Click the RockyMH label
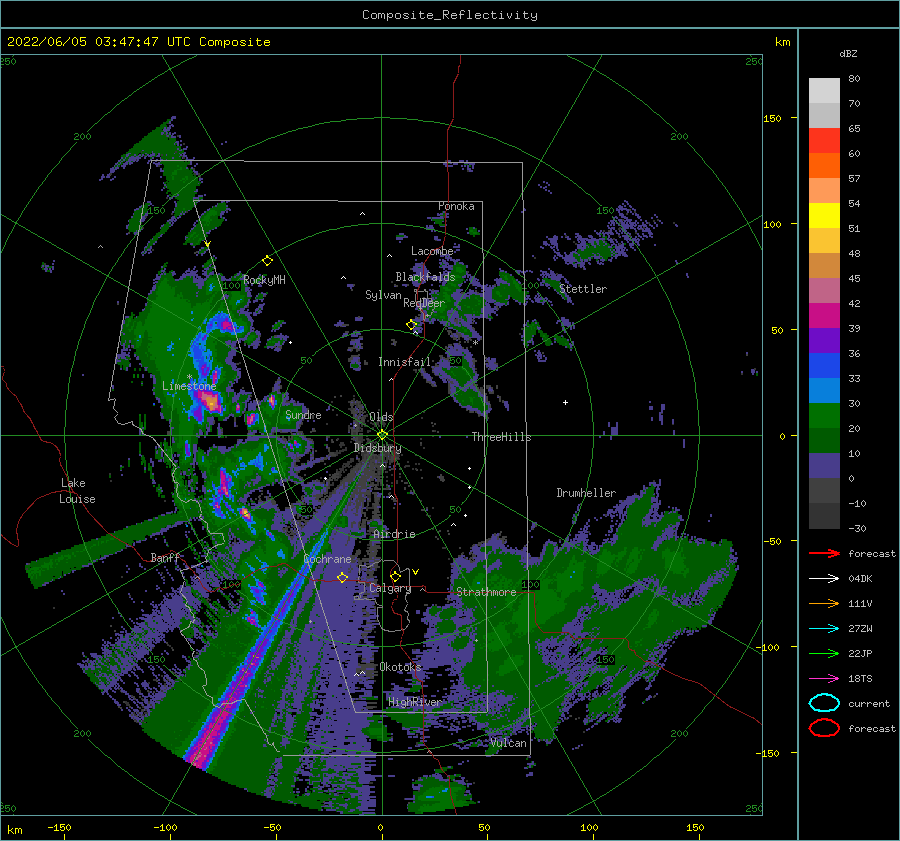Image resolution: width=900 pixels, height=841 pixels. [x=264, y=280]
